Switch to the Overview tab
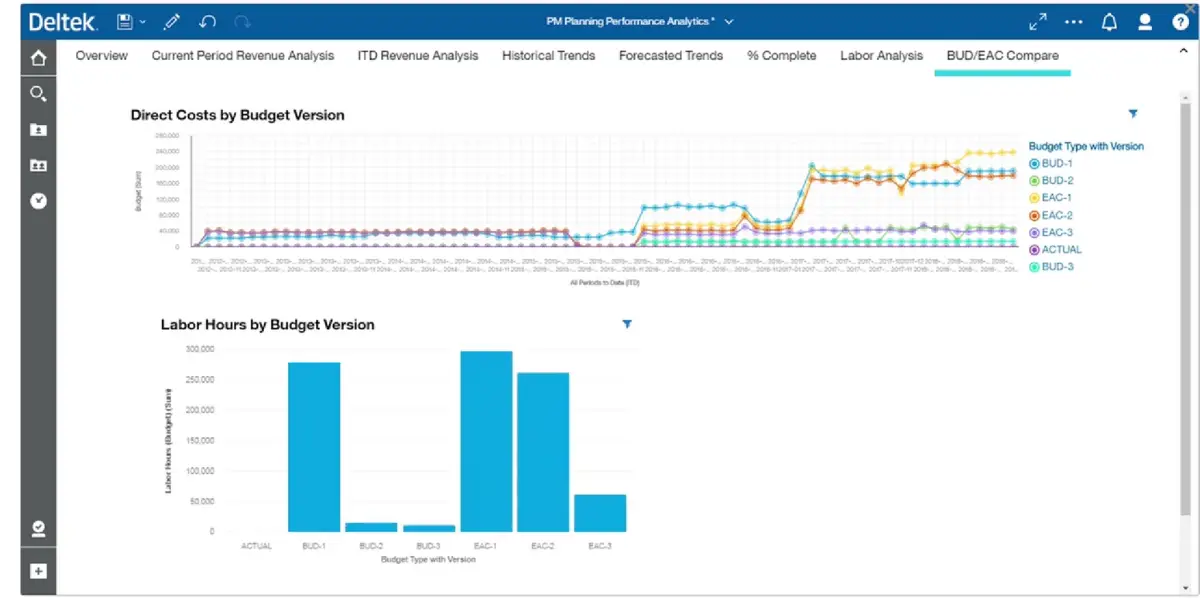Image resolution: width=1200 pixels, height=600 pixels. 102,56
